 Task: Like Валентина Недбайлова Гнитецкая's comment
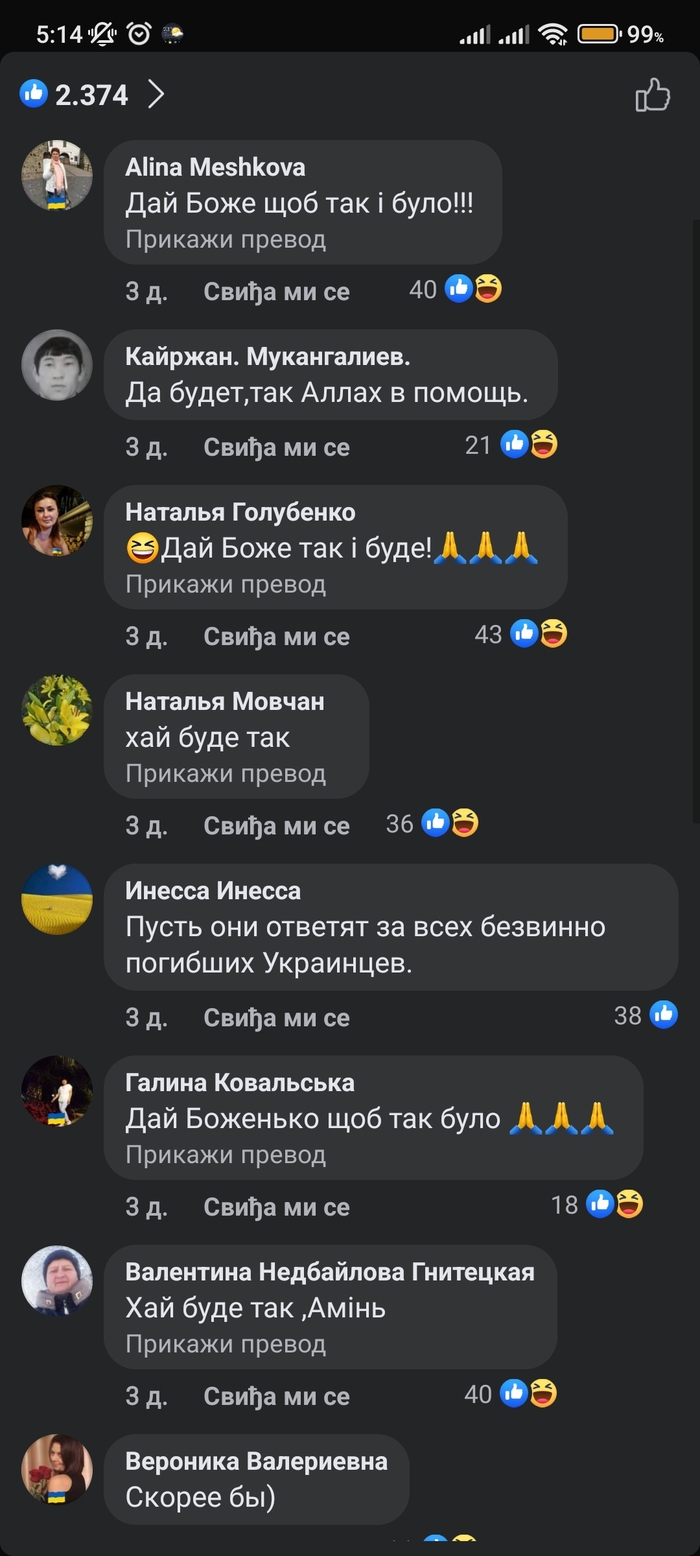tap(277, 1397)
